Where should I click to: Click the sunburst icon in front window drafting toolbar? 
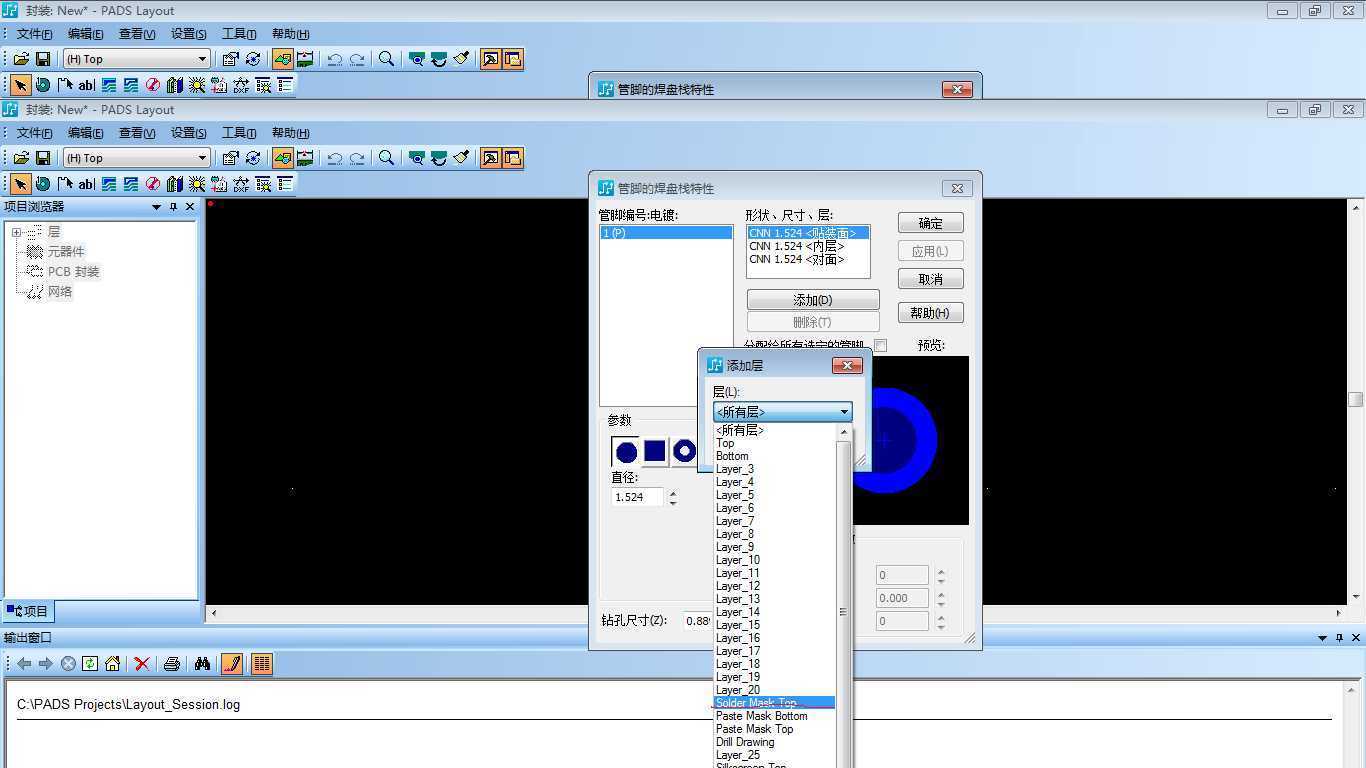tap(197, 184)
